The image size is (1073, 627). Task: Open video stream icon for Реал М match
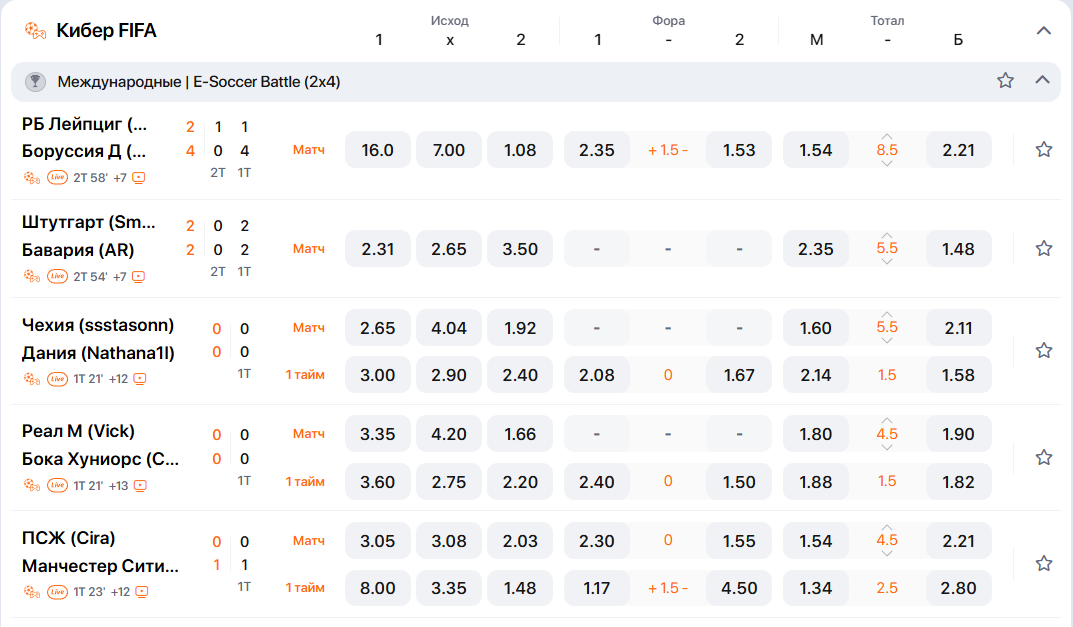[140, 486]
